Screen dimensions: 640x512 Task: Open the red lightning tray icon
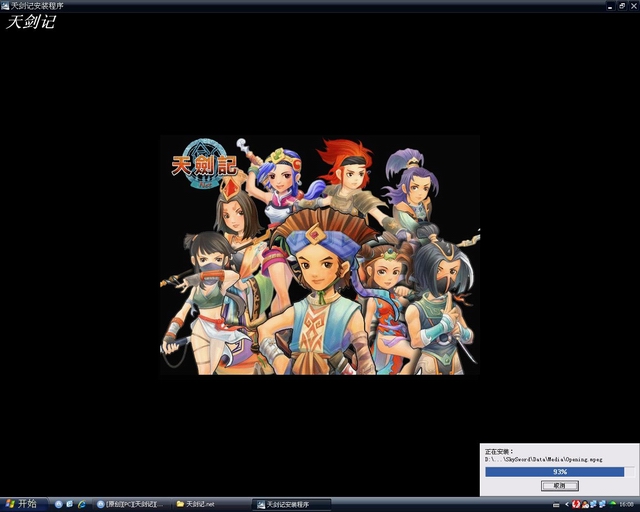(x=576, y=505)
